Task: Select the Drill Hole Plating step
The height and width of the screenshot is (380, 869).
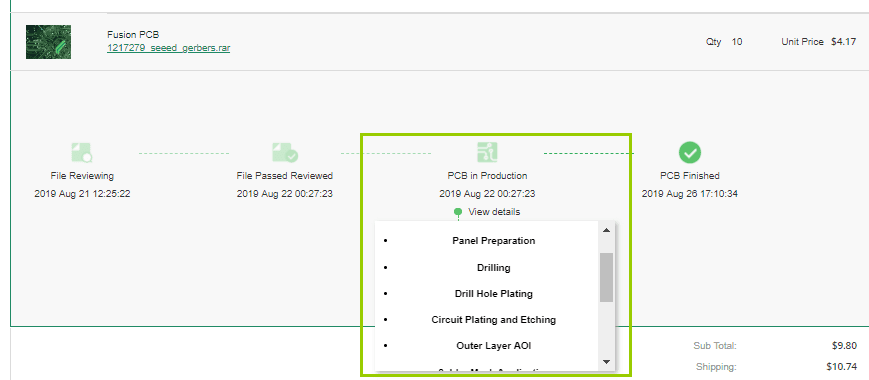Action: [493, 294]
